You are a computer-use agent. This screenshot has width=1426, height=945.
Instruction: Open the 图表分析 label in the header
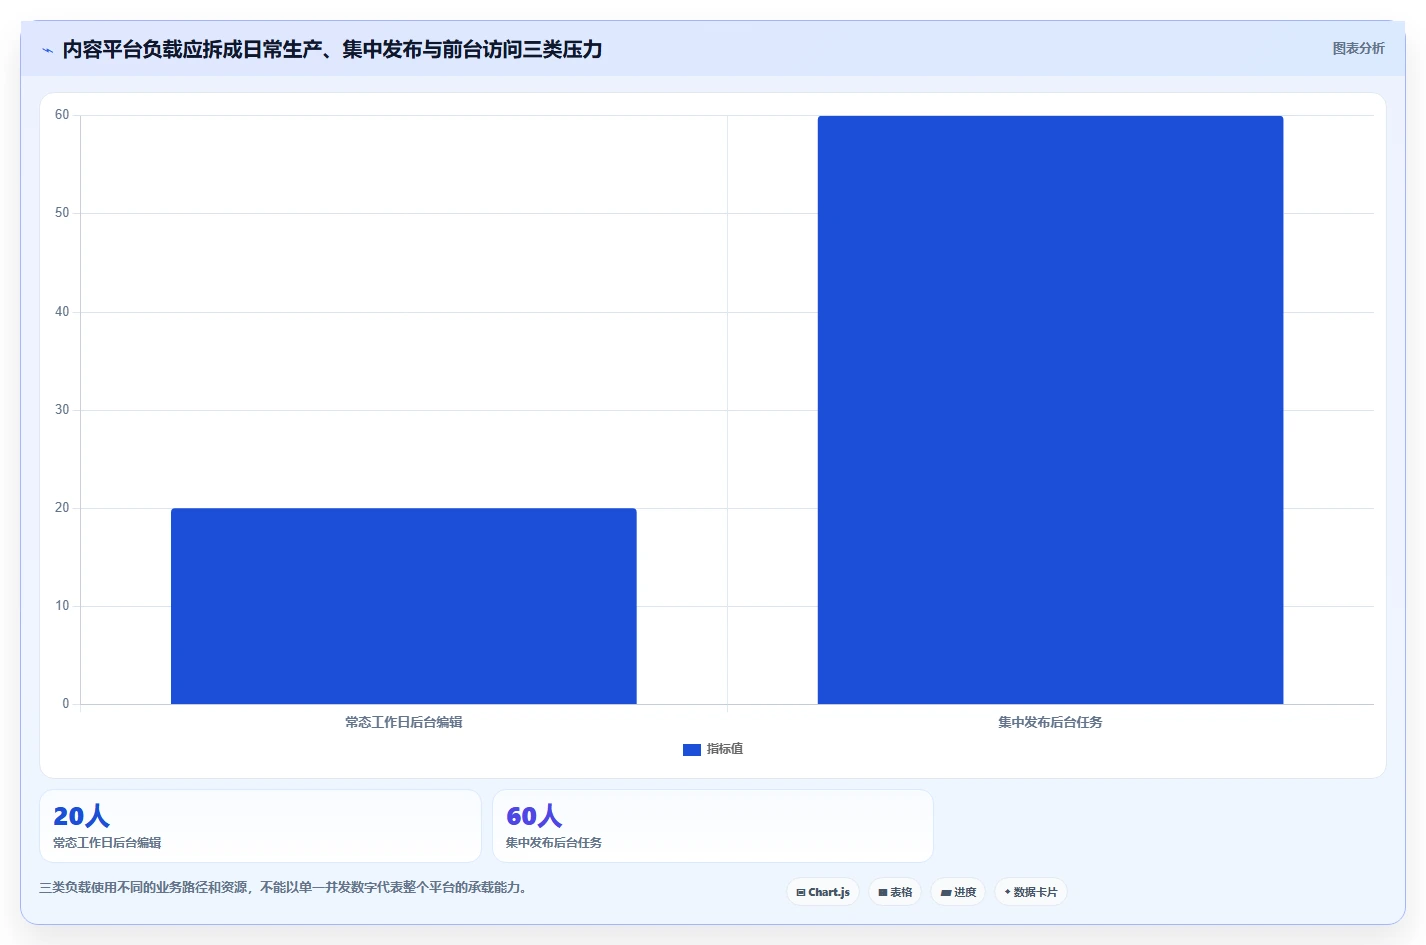click(1358, 48)
